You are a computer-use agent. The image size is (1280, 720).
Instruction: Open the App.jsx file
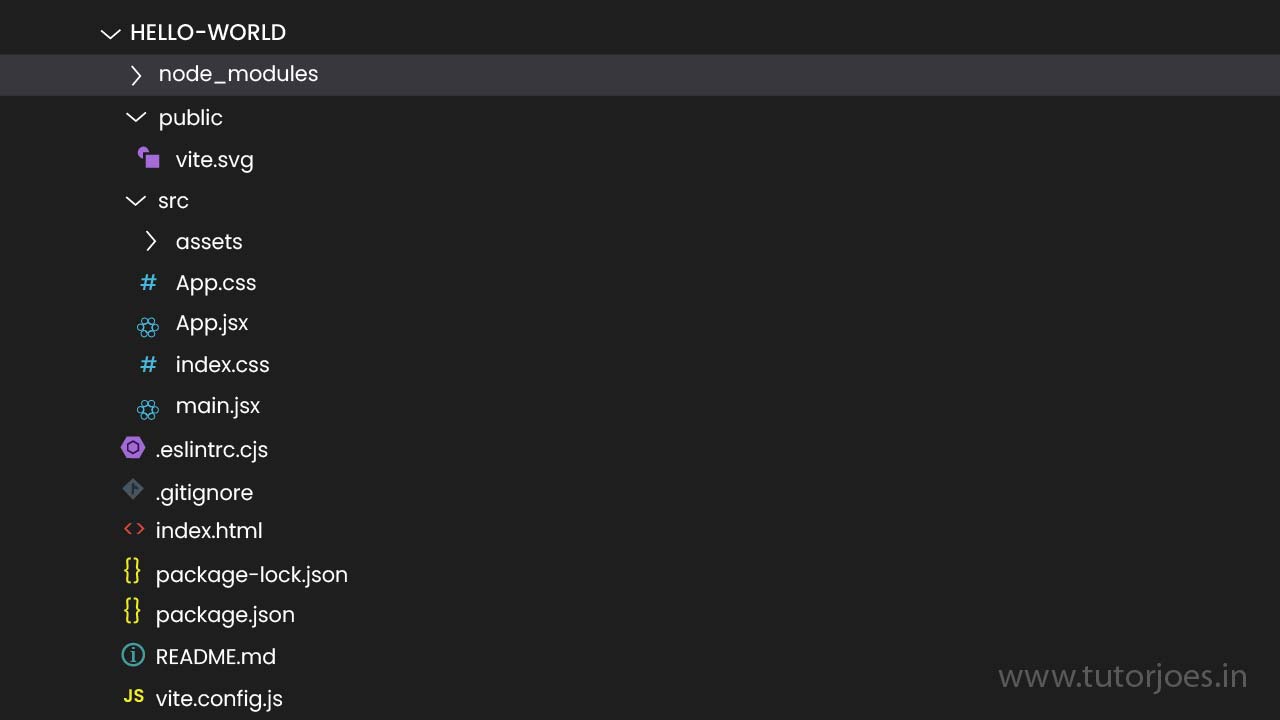pos(212,323)
